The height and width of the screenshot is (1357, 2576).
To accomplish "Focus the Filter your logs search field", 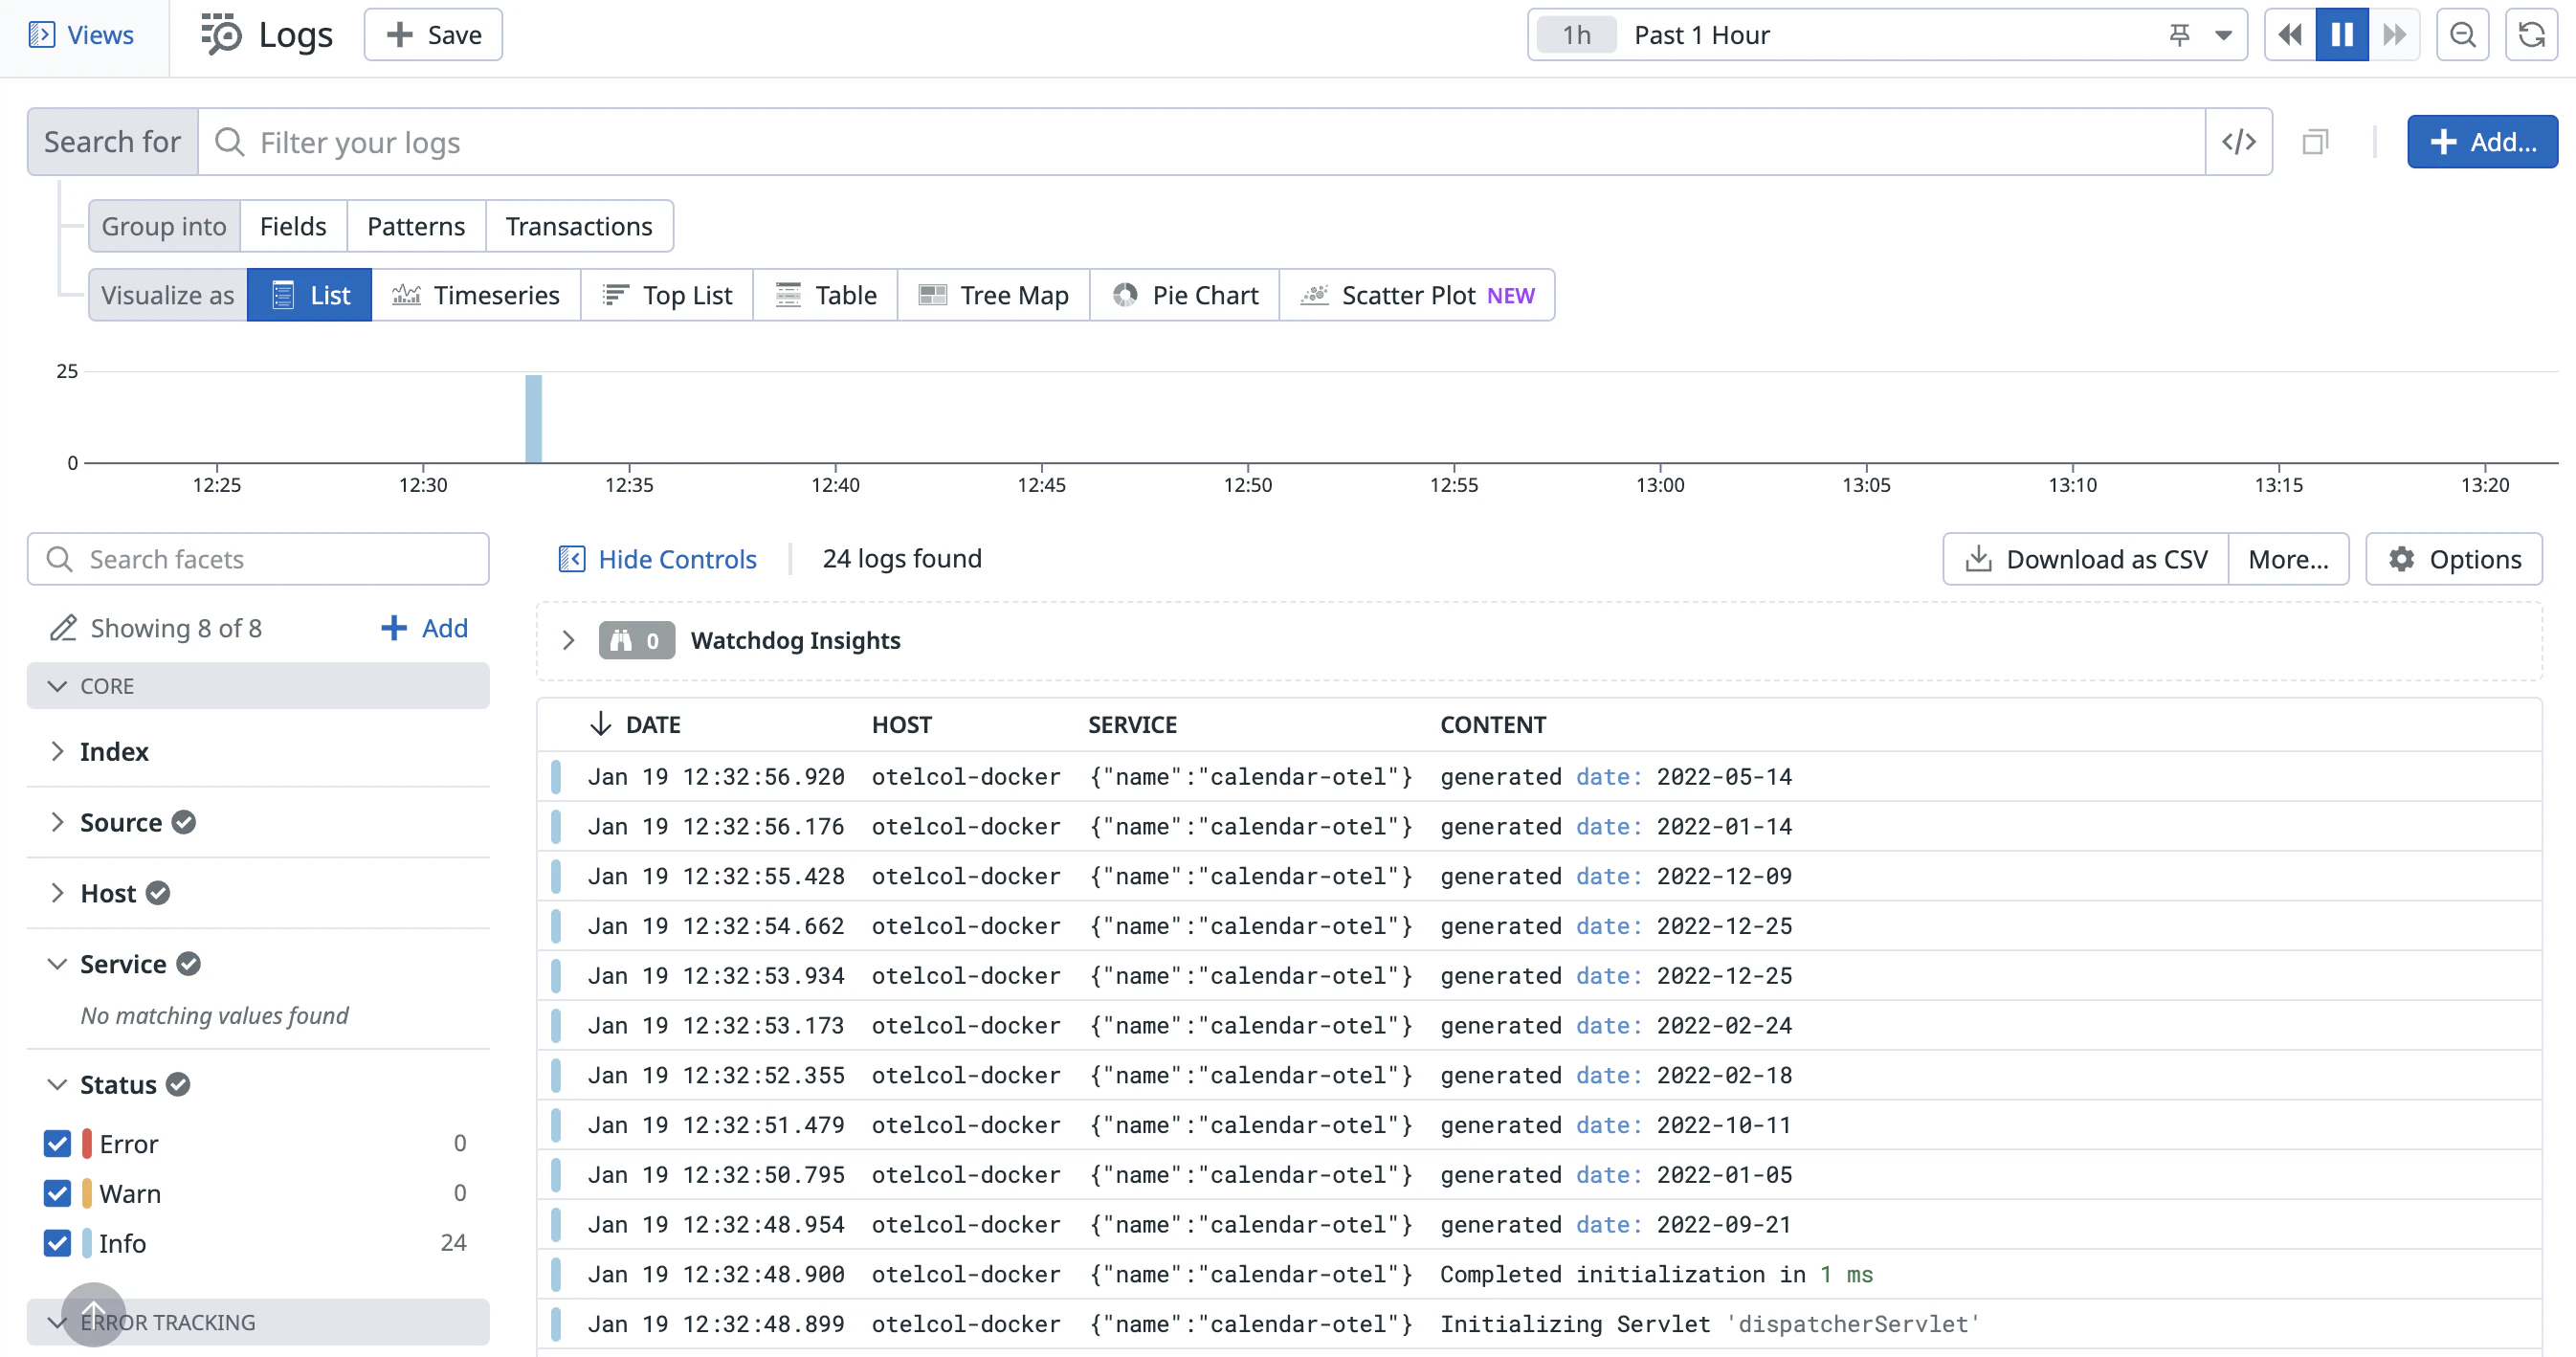I will pyautogui.click(x=1201, y=142).
